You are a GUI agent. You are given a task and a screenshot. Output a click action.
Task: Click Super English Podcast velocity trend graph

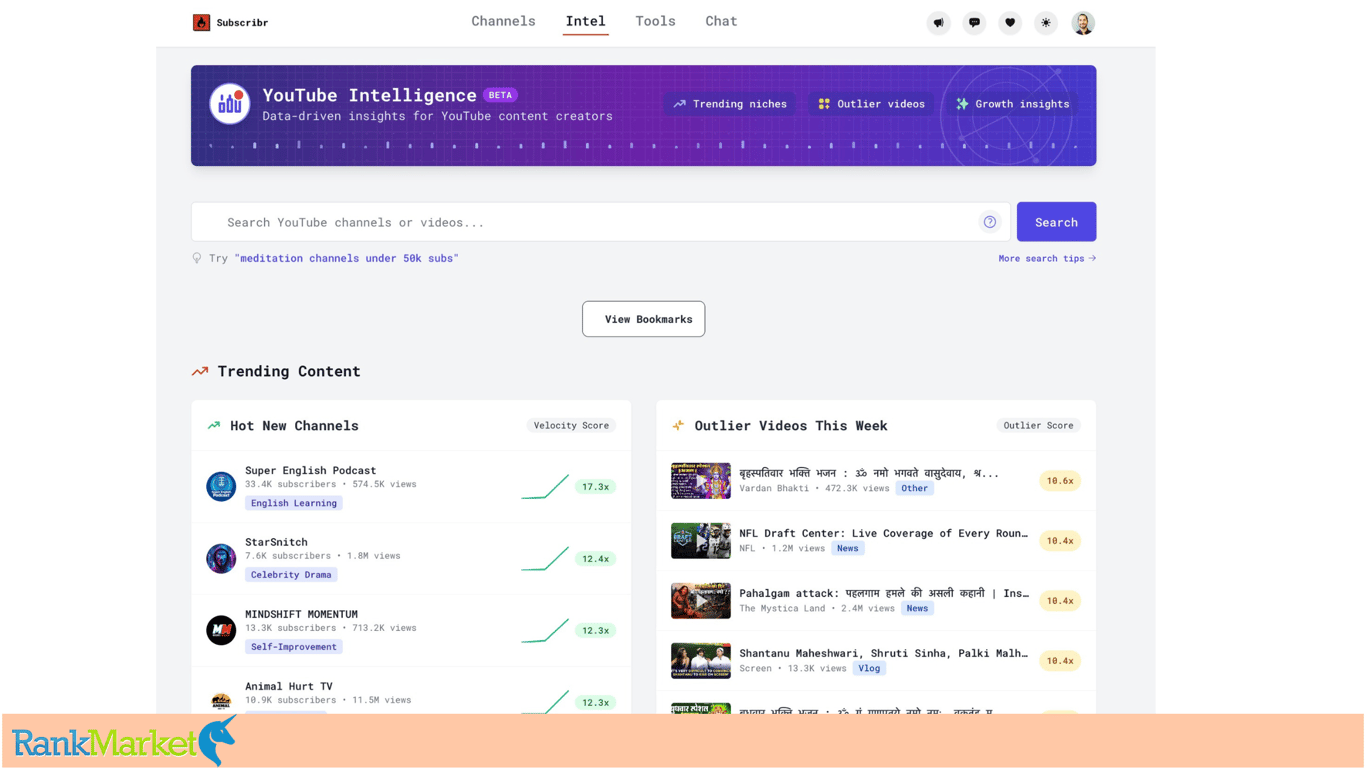point(545,486)
